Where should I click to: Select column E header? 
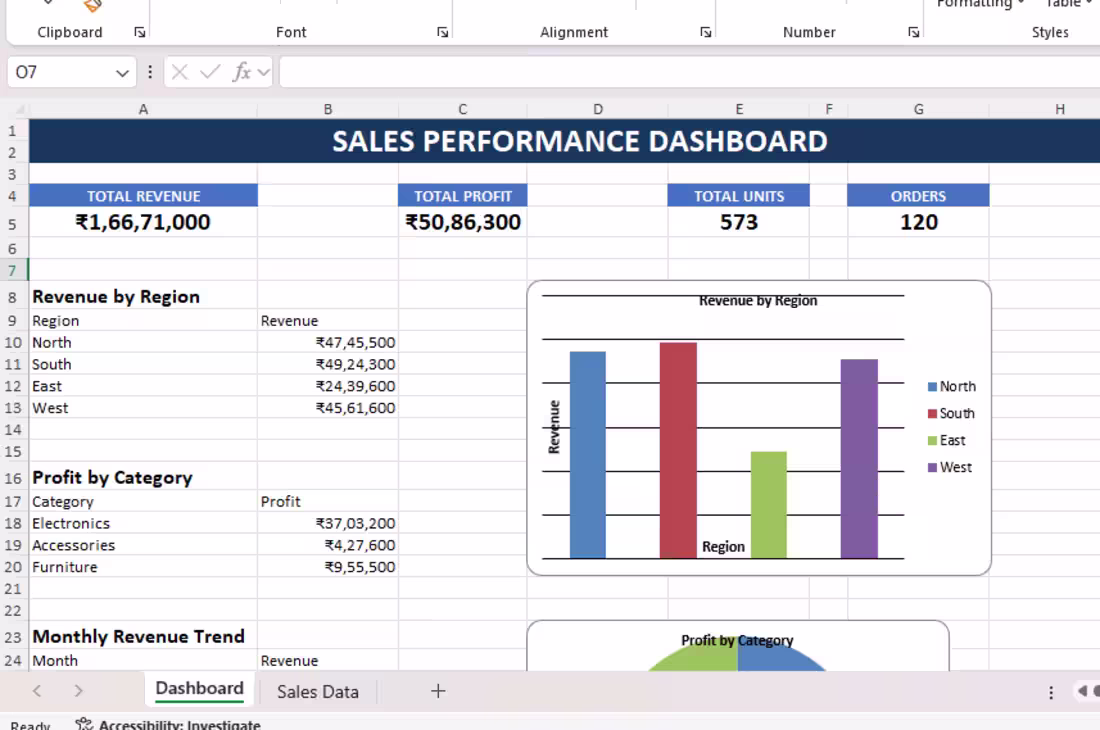[739, 109]
